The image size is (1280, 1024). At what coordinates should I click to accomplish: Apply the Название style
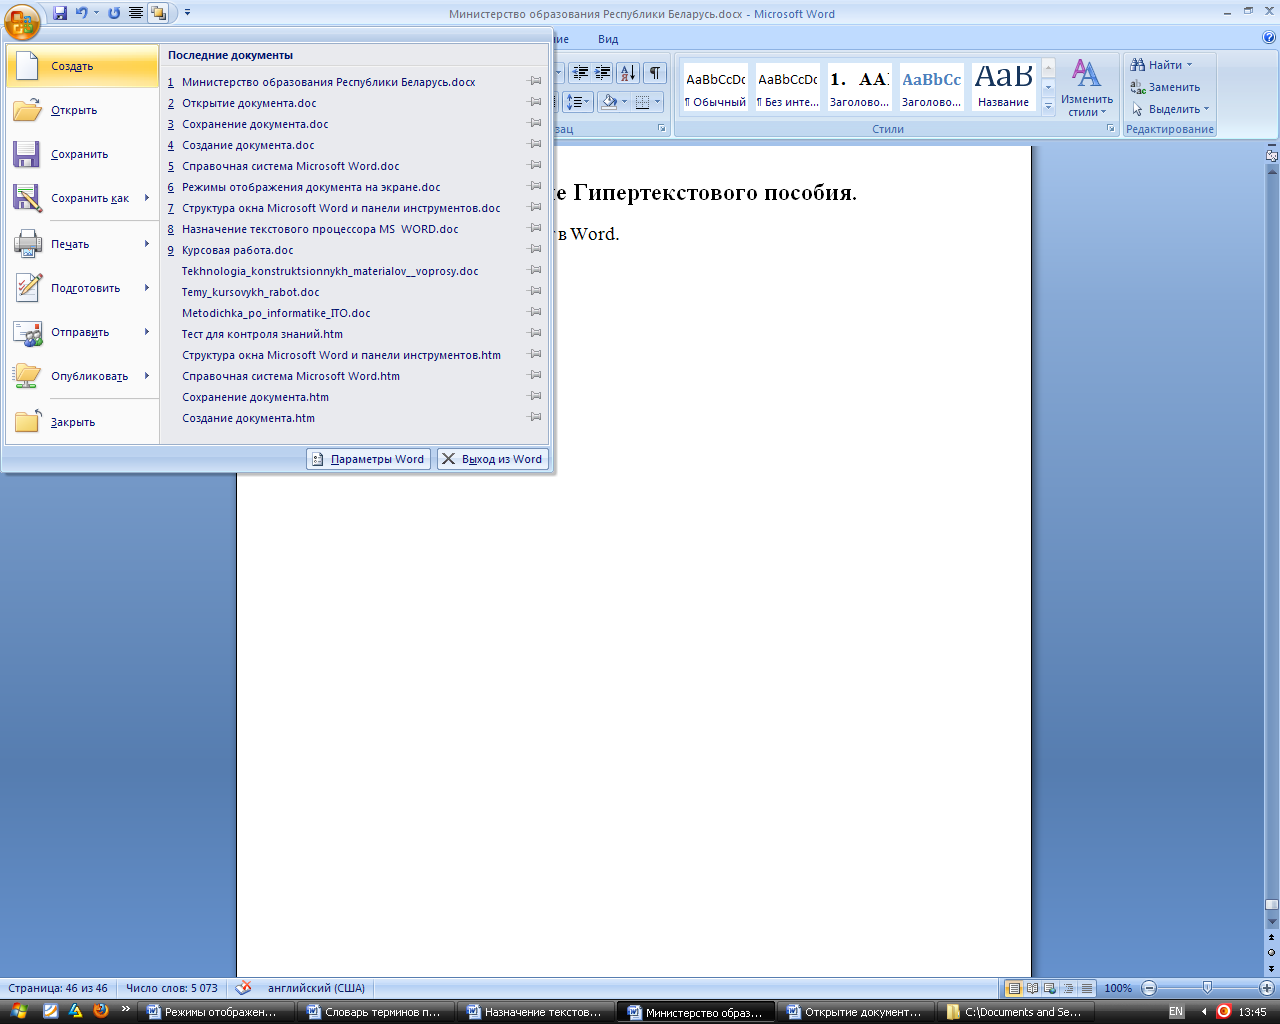coord(1004,88)
